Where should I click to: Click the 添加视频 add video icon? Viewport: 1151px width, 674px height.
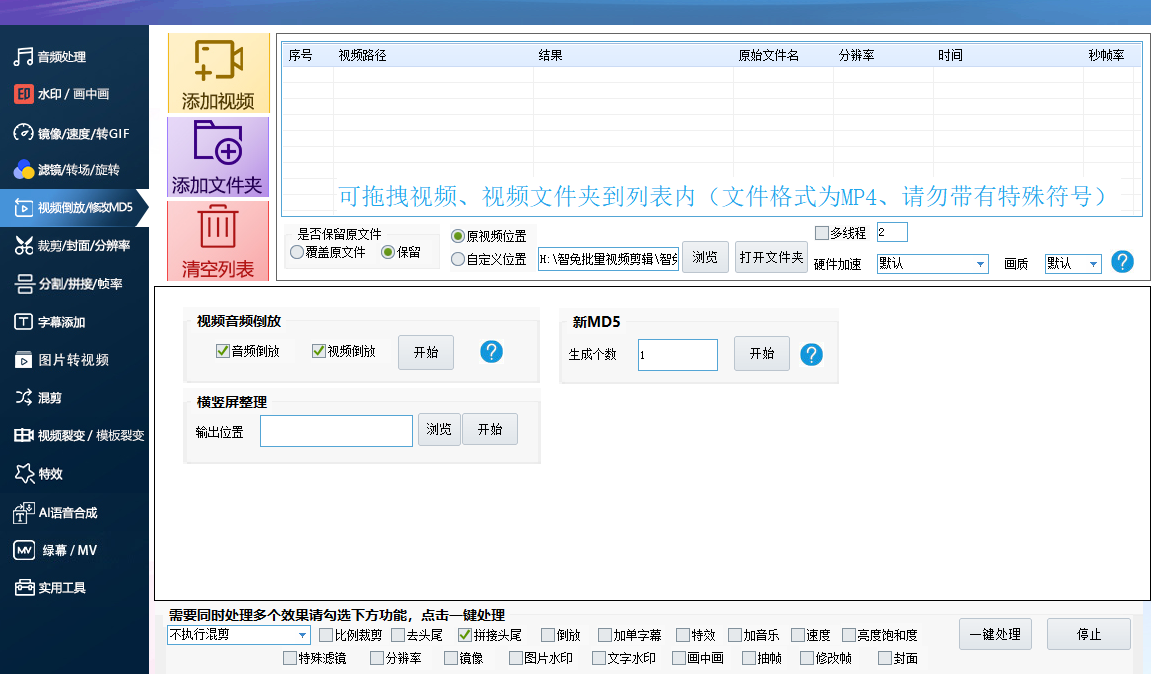point(218,62)
